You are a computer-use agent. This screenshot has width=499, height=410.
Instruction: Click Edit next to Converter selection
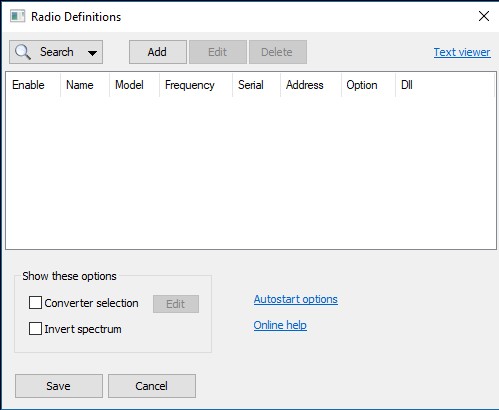(176, 304)
